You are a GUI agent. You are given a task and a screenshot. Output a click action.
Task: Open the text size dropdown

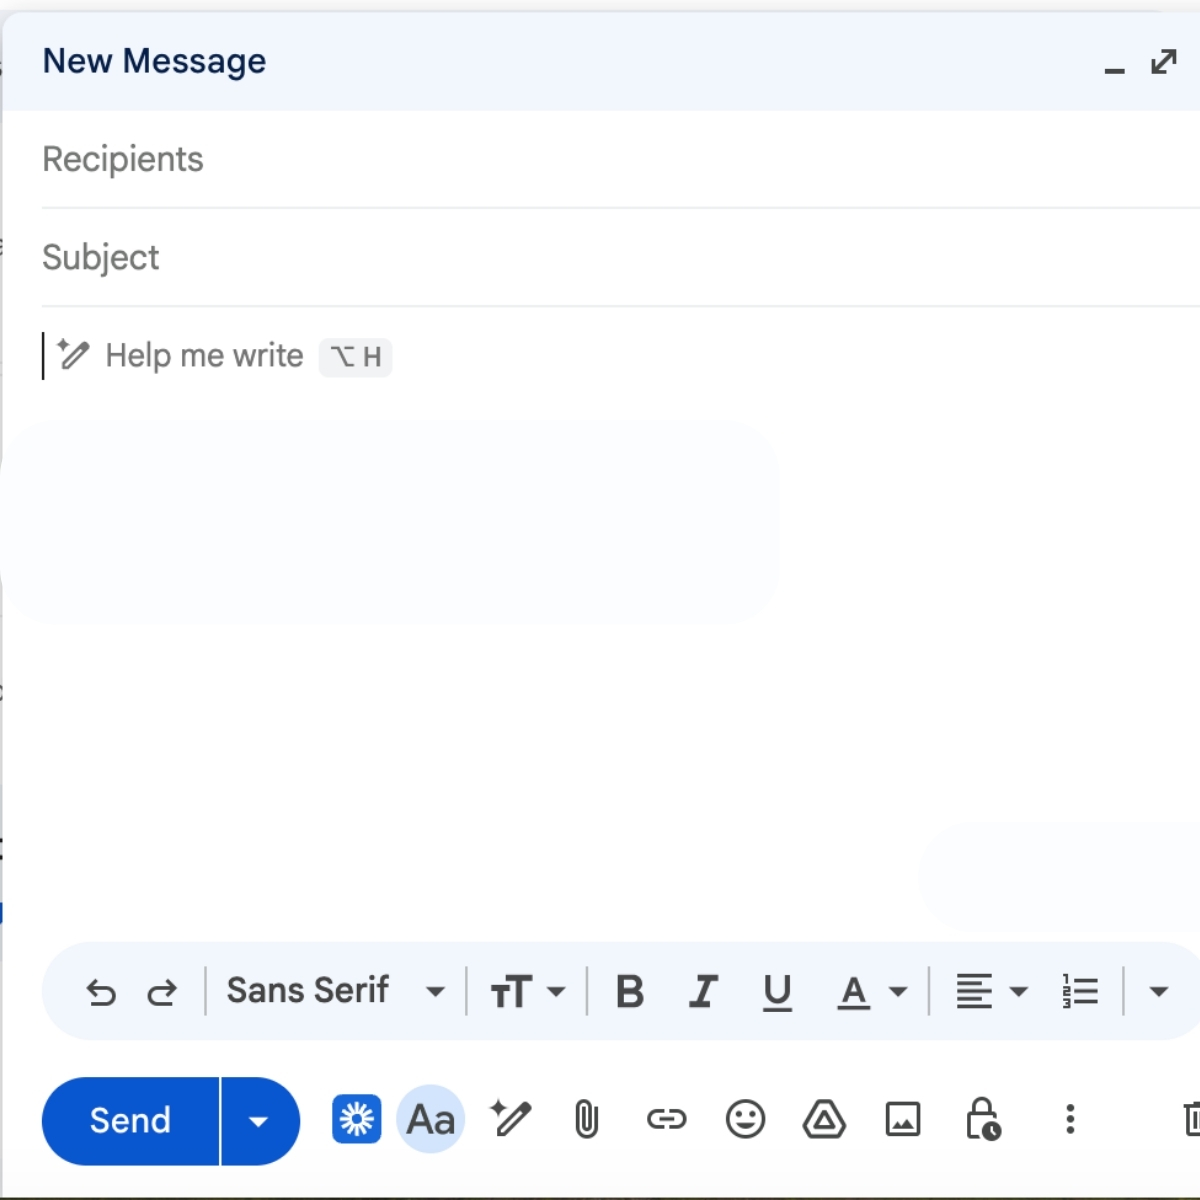click(528, 992)
